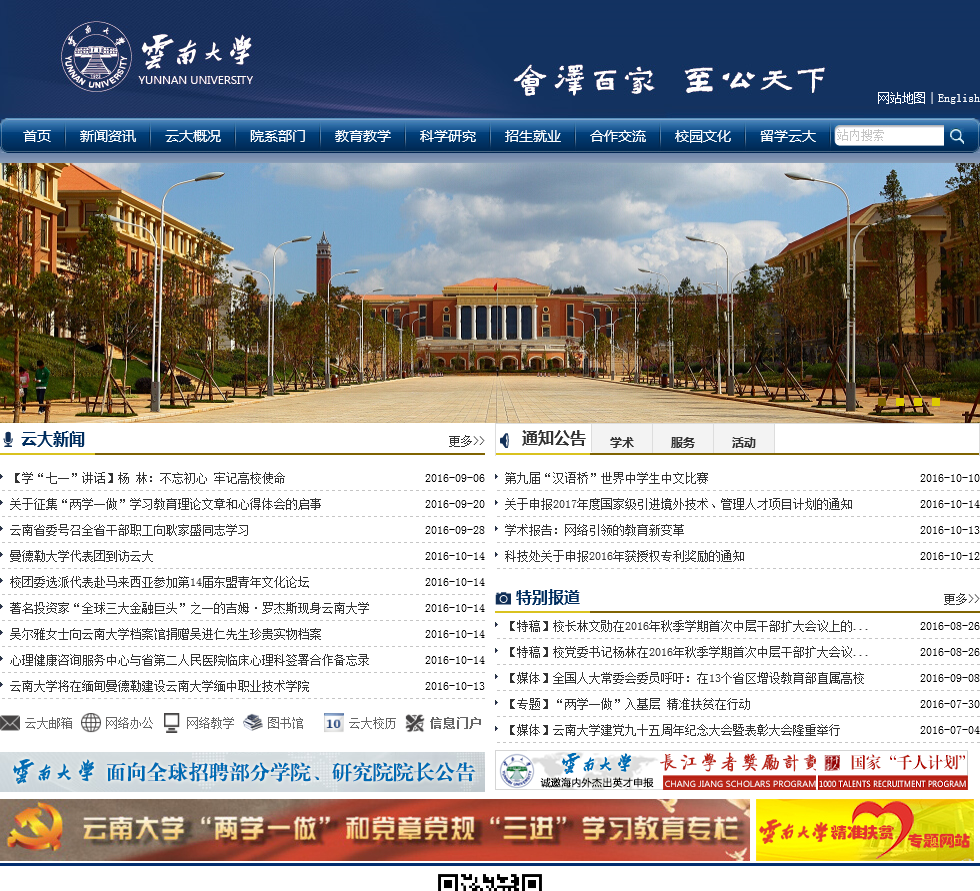Open news 【学"七一"讲话】杨林:不忘初心
Image resolution: width=980 pixels, height=891 pixels.
147,479
